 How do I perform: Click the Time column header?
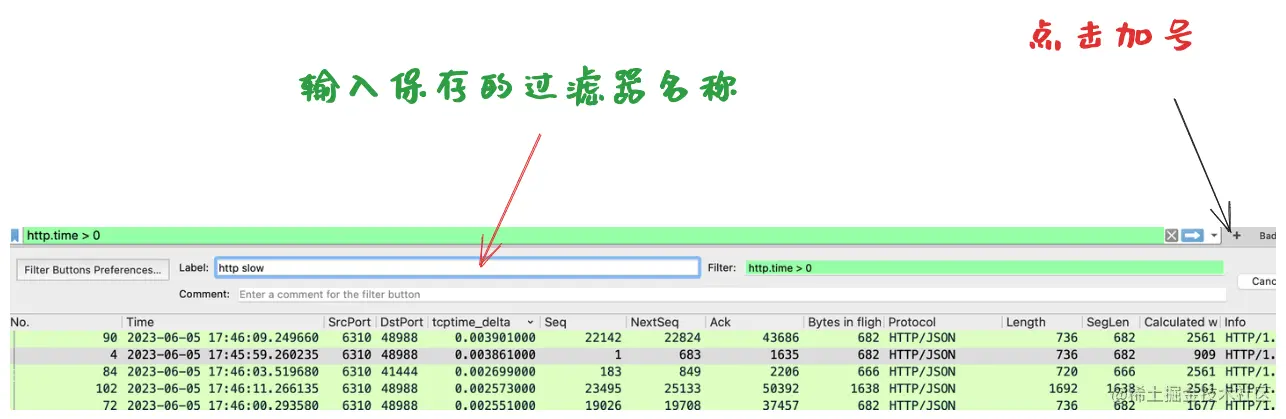[224, 322]
